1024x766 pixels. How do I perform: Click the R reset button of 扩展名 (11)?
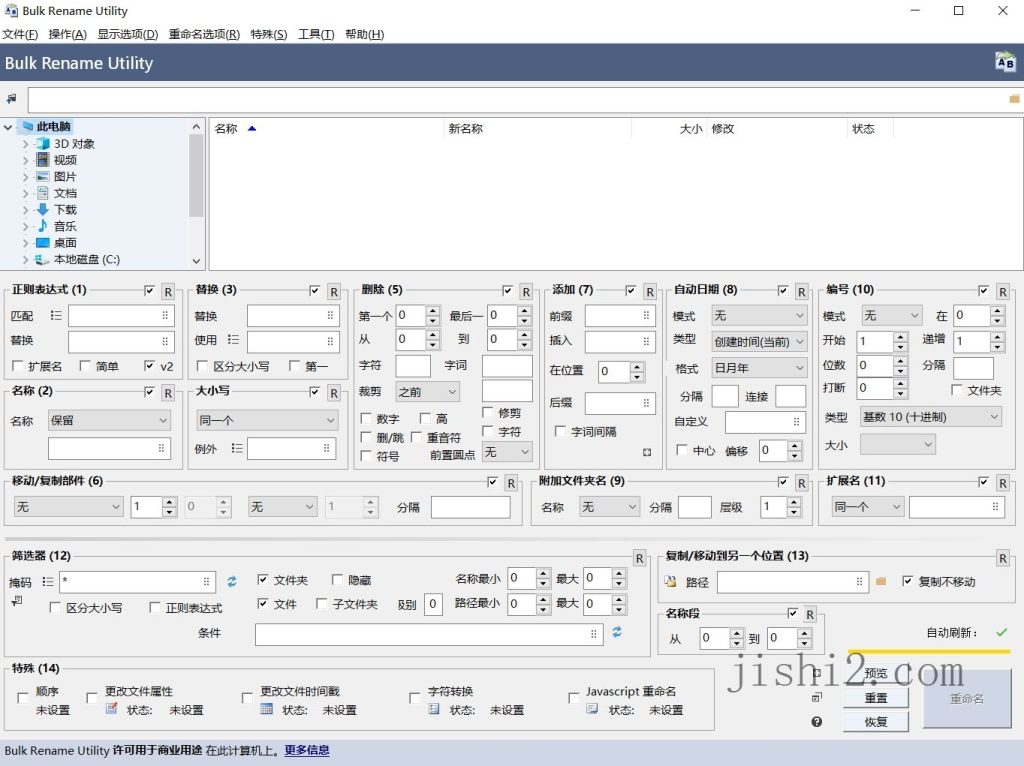[1002, 483]
